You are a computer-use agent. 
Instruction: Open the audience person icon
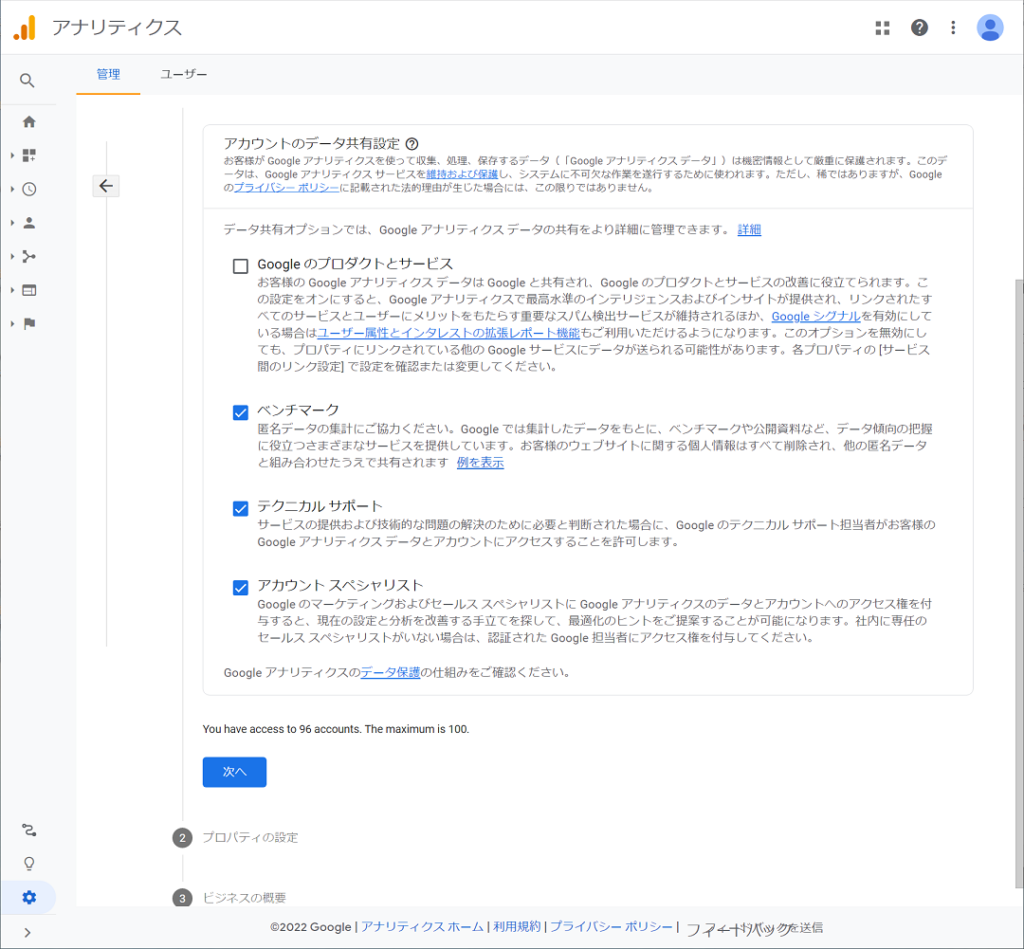tap(29, 223)
